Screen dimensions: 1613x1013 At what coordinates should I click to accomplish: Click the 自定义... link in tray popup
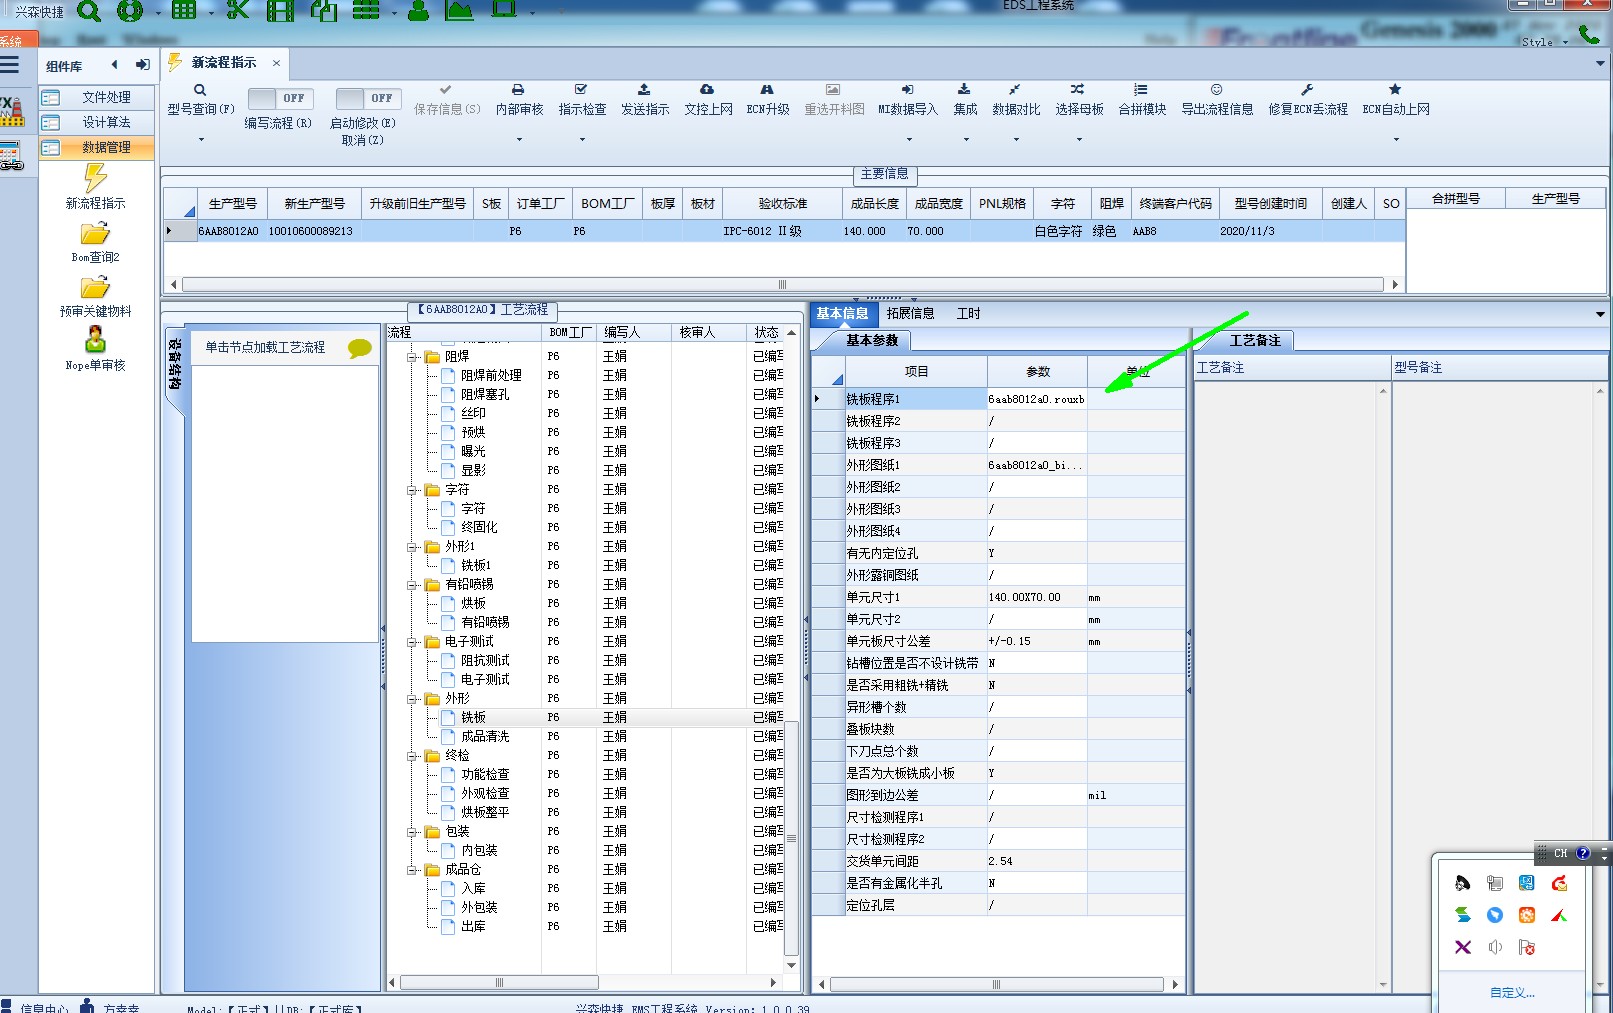pos(1512,993)
